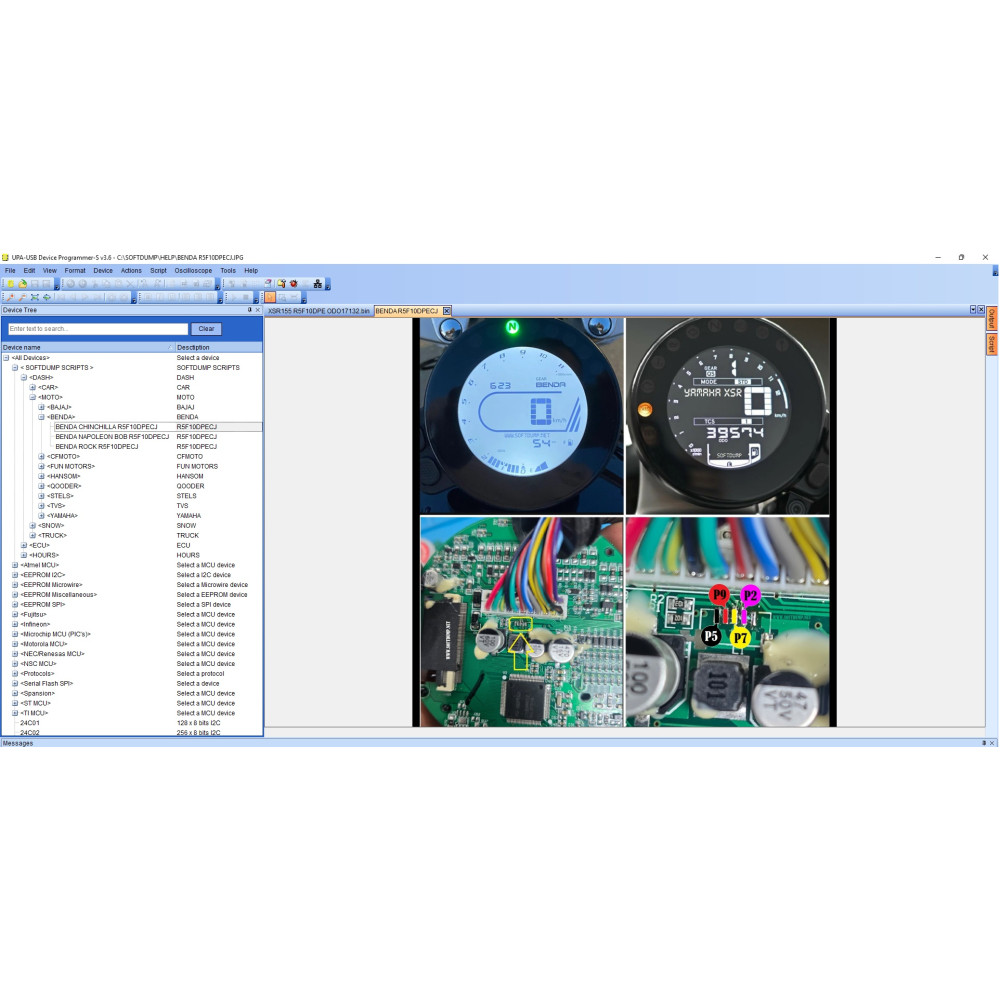This screenshot has width=1000, height=1000.
Task: Click the displayed BENDA wiring image
Action: (x=624, y=522)
